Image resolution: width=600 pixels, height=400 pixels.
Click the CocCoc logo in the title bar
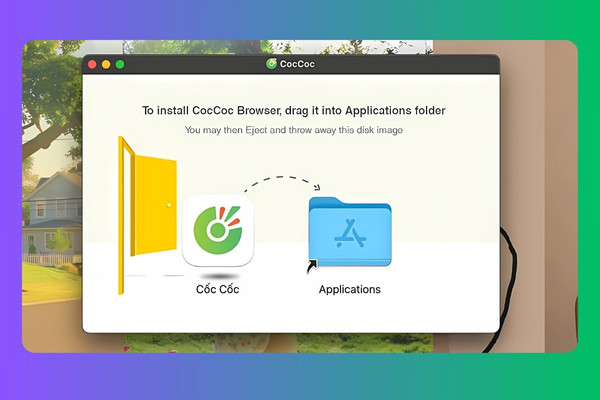pyautogui.click(x=271, y=64)
